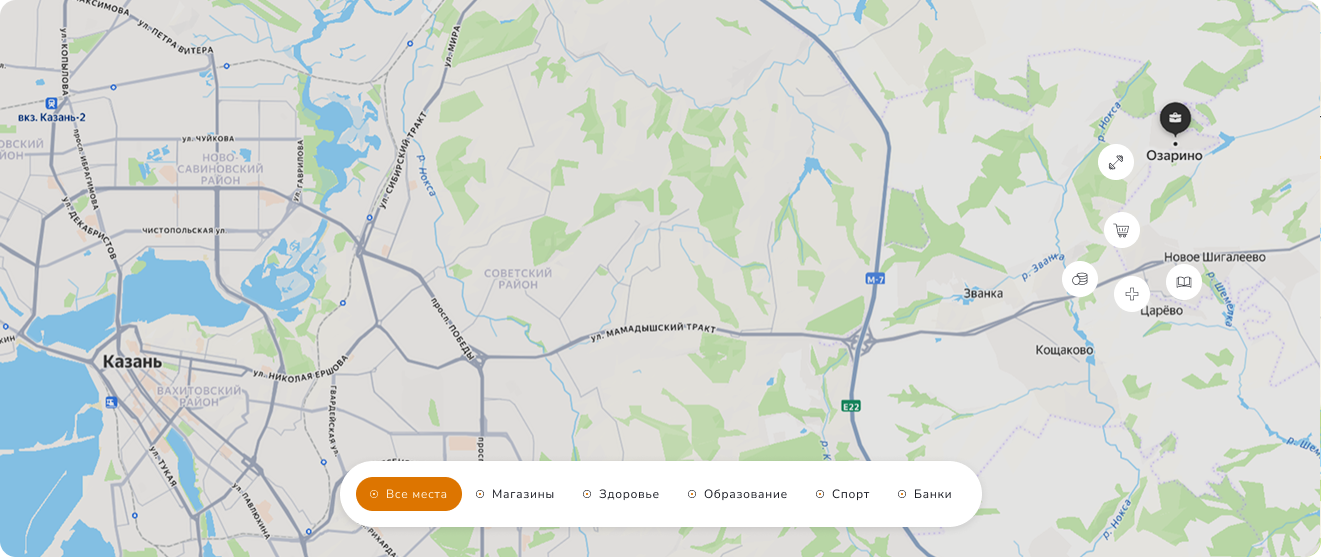Click the Казань city label
Image resolution: width=1321 pixels, height=557 pixels.
click(x=132, y=362)
